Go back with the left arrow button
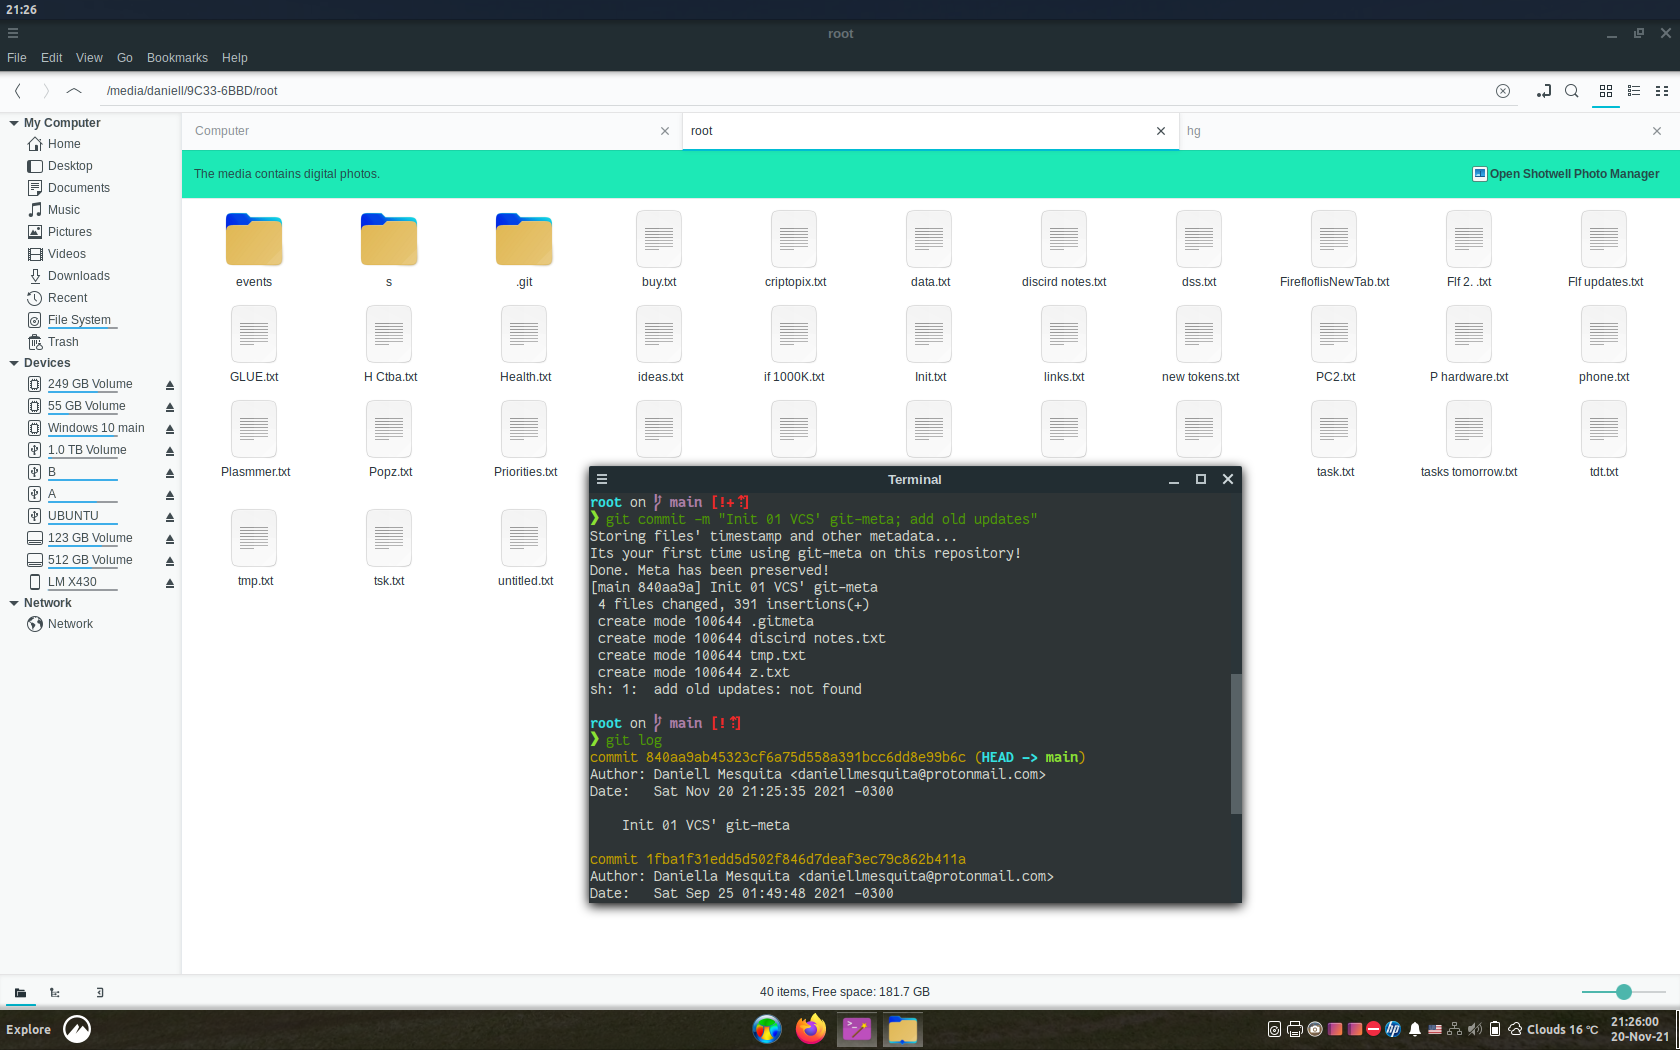This screenshot has height=1050, width=1680. 18,91
